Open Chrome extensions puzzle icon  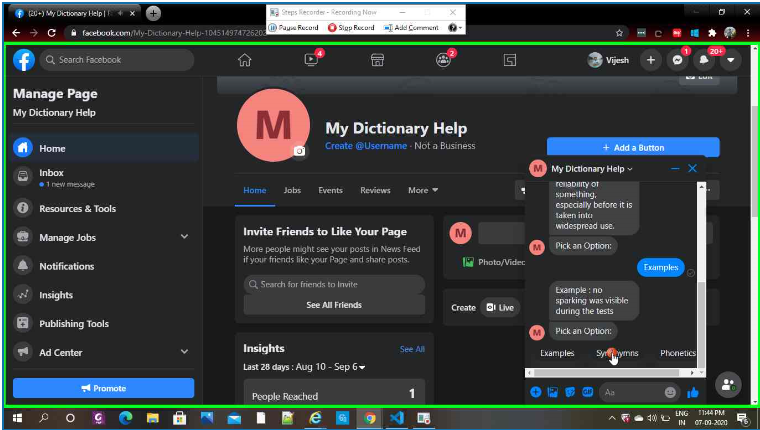coord(712,33)
